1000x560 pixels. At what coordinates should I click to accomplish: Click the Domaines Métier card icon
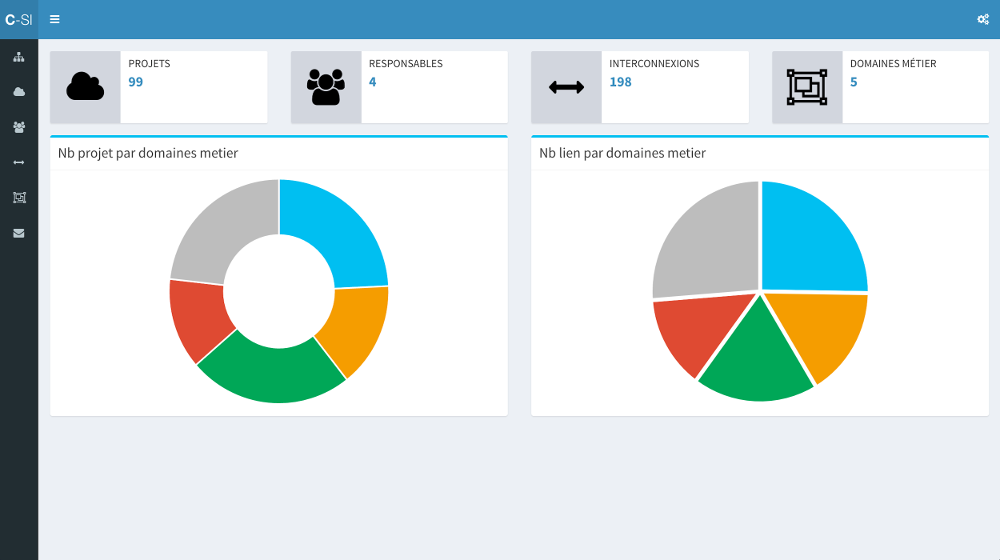807,88
